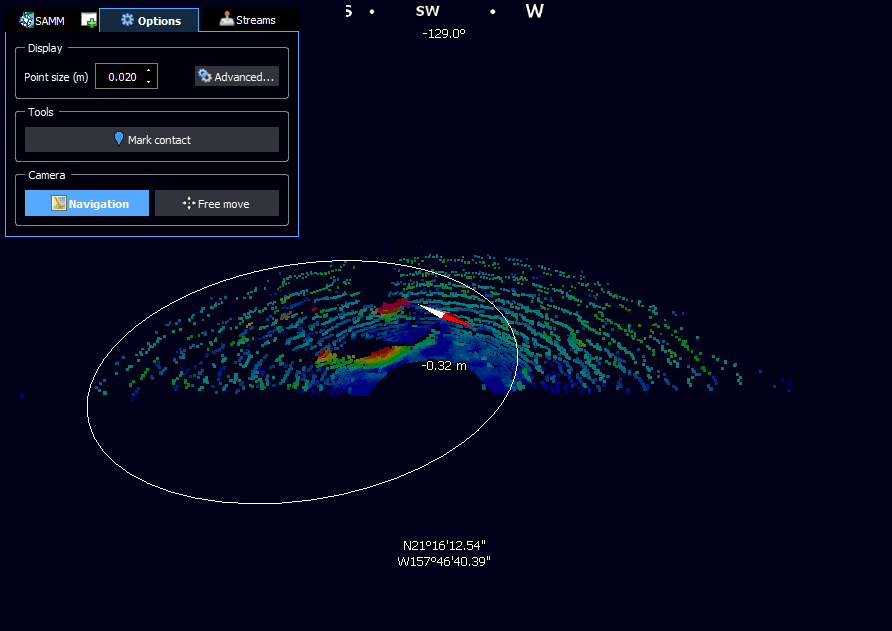Click the N21°16'12.54" latitude text
Viewport: 892px width, 631px height.
444,546
